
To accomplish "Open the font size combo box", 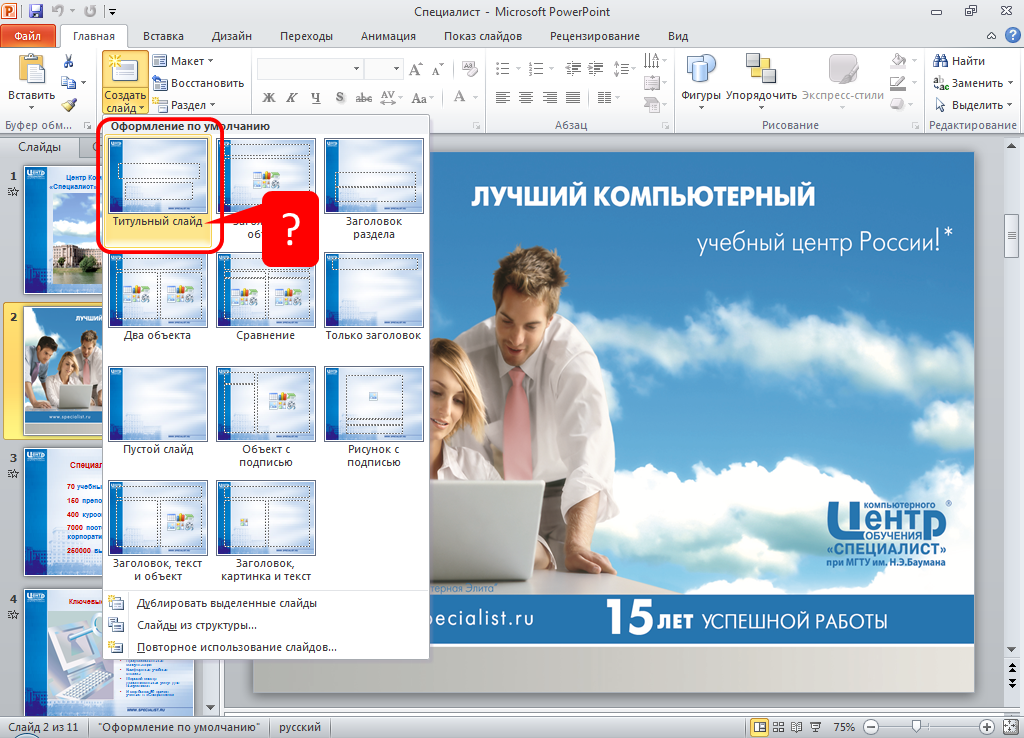I will pos(383,69).
